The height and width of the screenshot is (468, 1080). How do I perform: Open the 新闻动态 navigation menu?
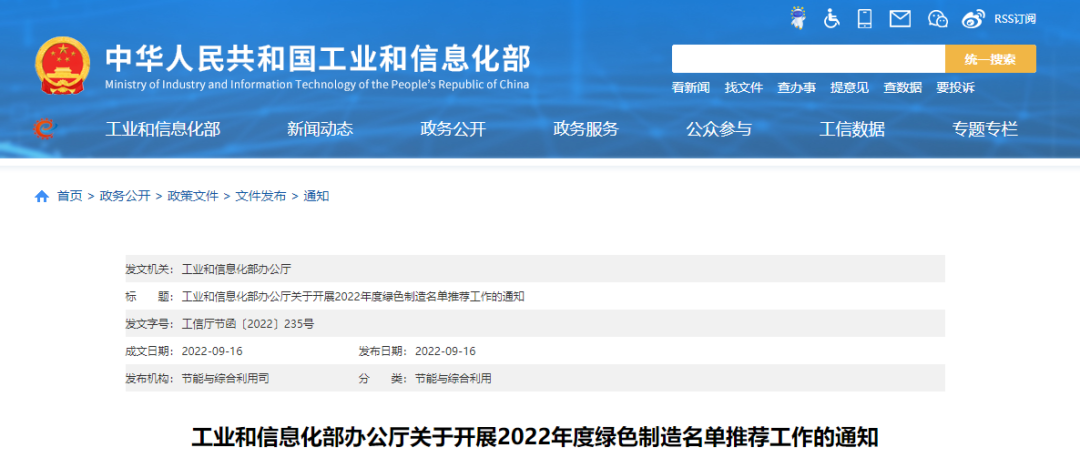click(x=320, y=128)
